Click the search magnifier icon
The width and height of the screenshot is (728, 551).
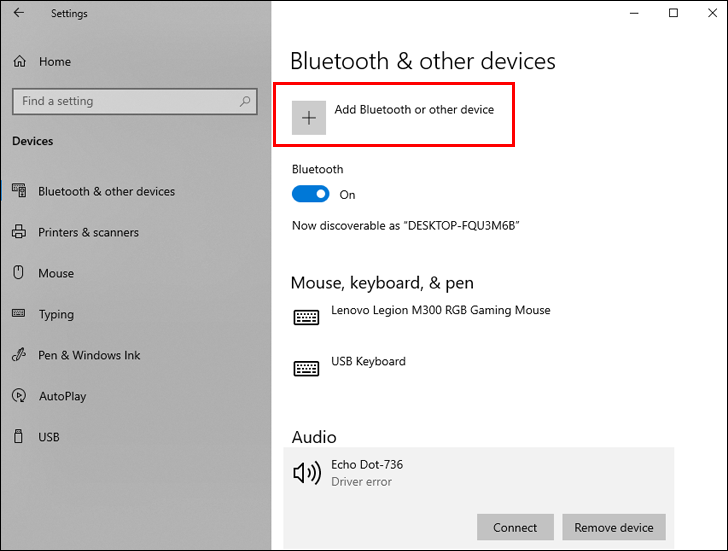click(245, 101)
